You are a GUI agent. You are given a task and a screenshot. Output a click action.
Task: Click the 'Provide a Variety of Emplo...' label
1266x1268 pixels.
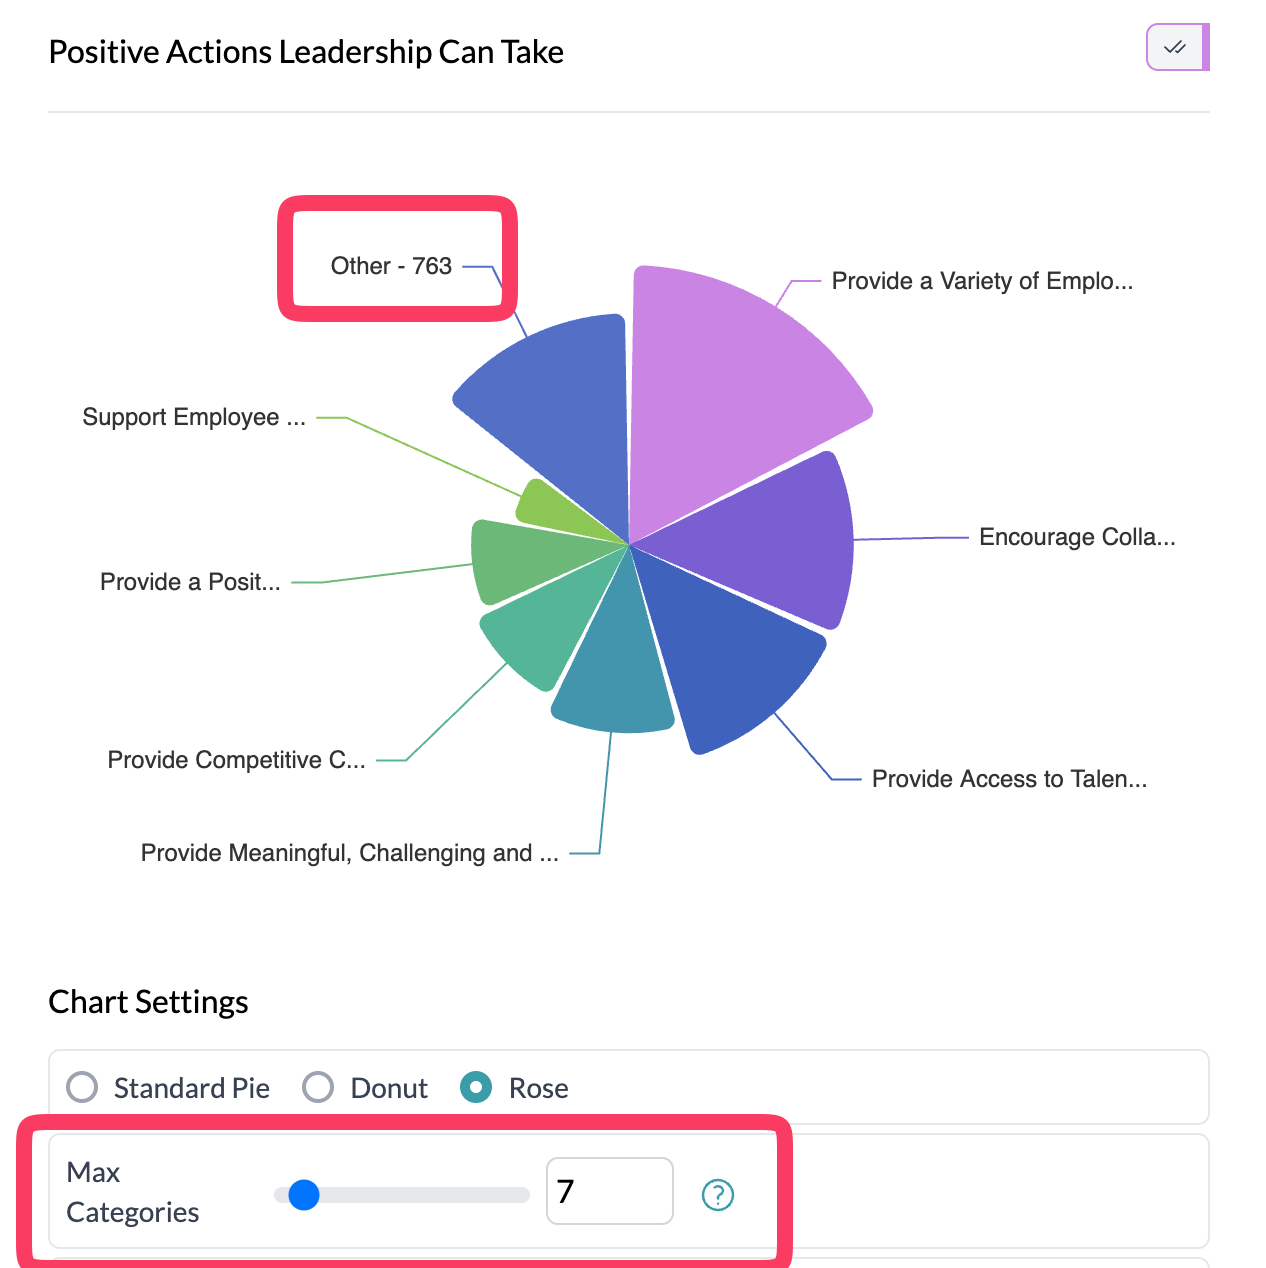point(982,281)
